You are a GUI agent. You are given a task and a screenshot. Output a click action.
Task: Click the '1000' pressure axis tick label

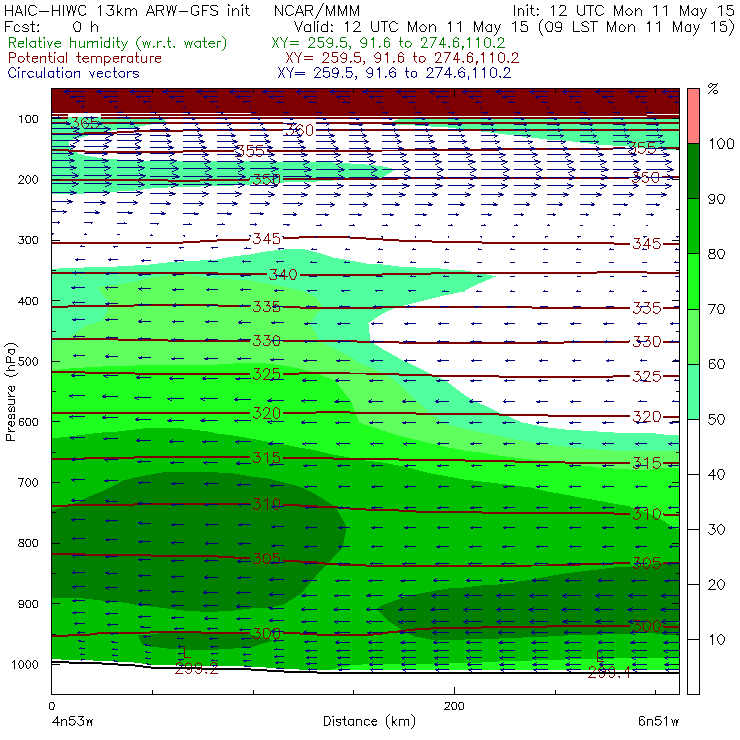[25, 664]
